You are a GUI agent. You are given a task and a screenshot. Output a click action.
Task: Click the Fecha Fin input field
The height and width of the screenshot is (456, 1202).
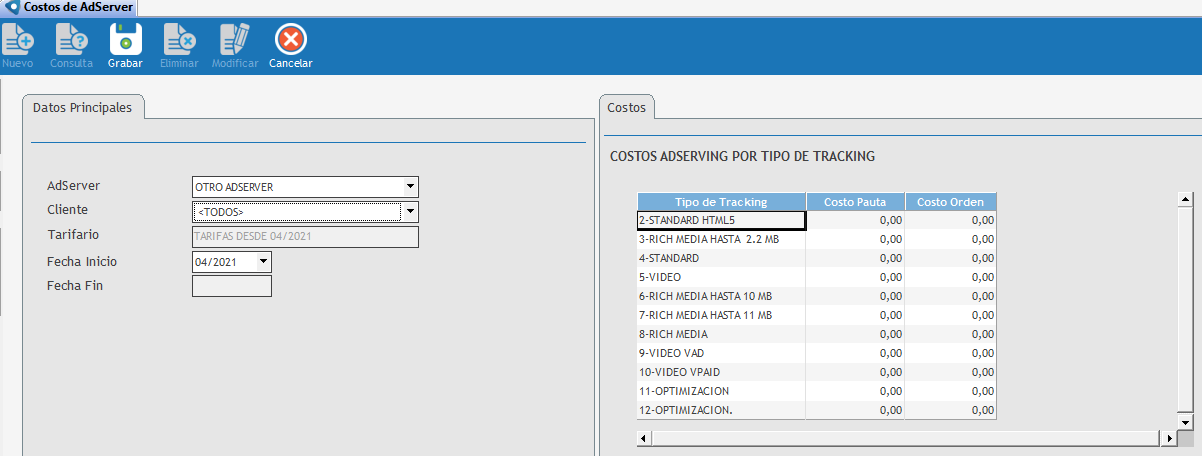pyautogui.click(x=231, y=286)
